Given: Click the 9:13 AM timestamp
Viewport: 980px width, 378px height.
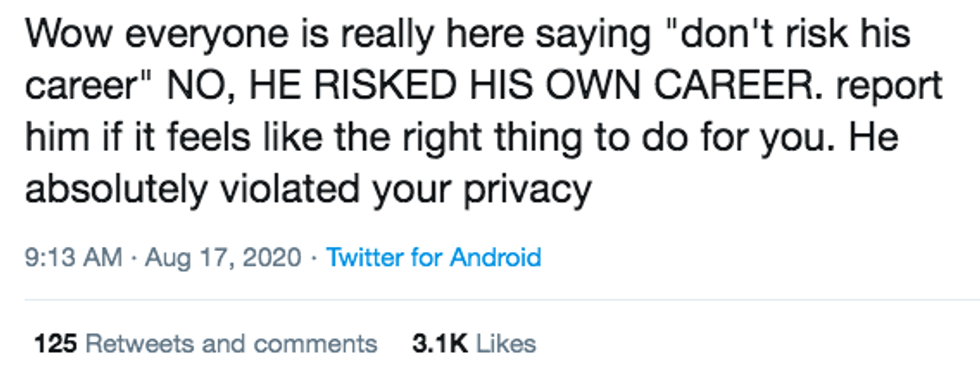Looking at the screenshot, I should pos(74,257).
